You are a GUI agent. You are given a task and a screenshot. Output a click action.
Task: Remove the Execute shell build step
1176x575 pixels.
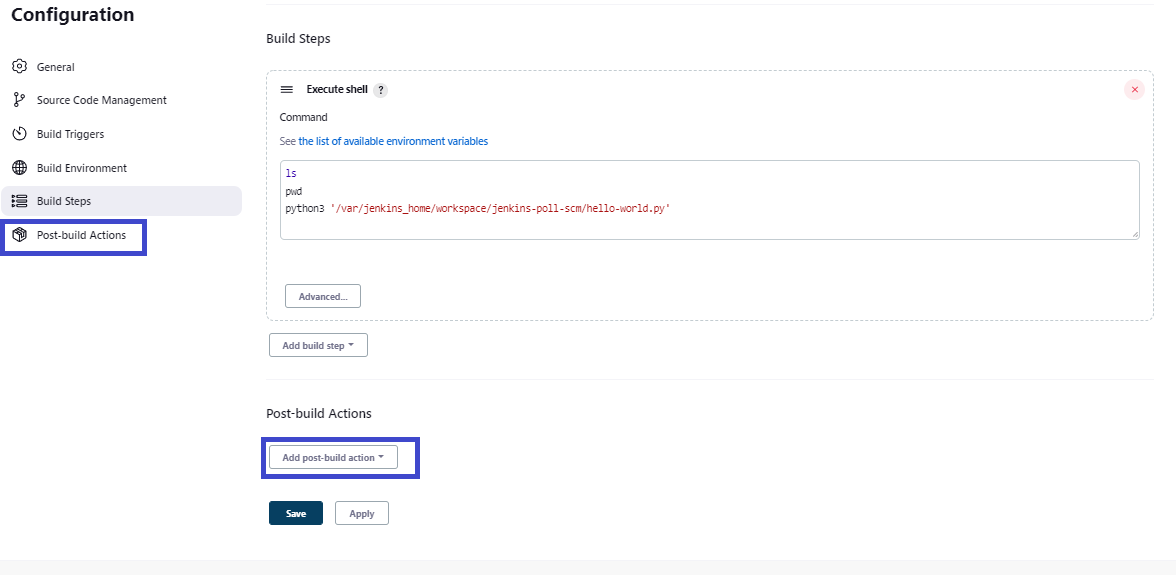coord(1134,90)
